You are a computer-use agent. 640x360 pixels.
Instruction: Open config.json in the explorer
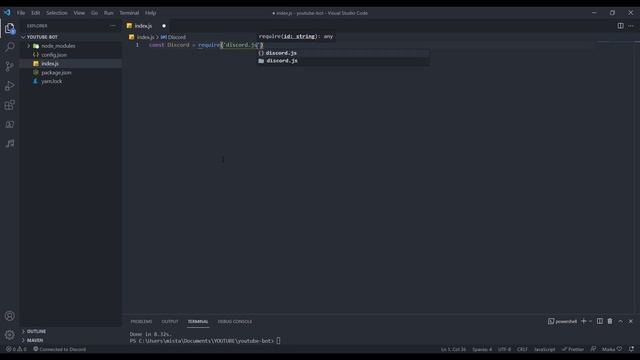72,55
